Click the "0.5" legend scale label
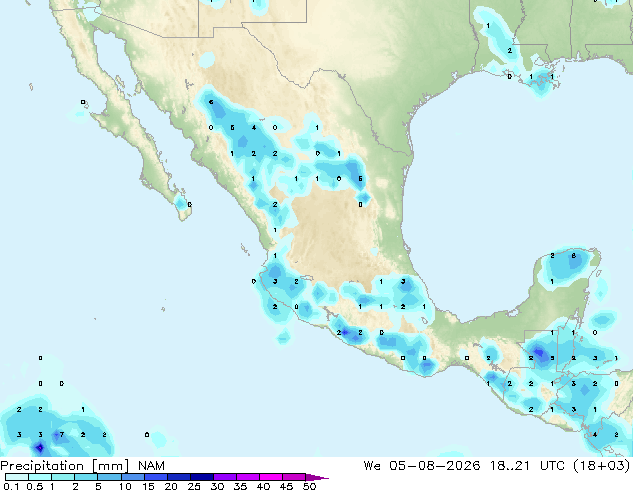 (35, 486)
